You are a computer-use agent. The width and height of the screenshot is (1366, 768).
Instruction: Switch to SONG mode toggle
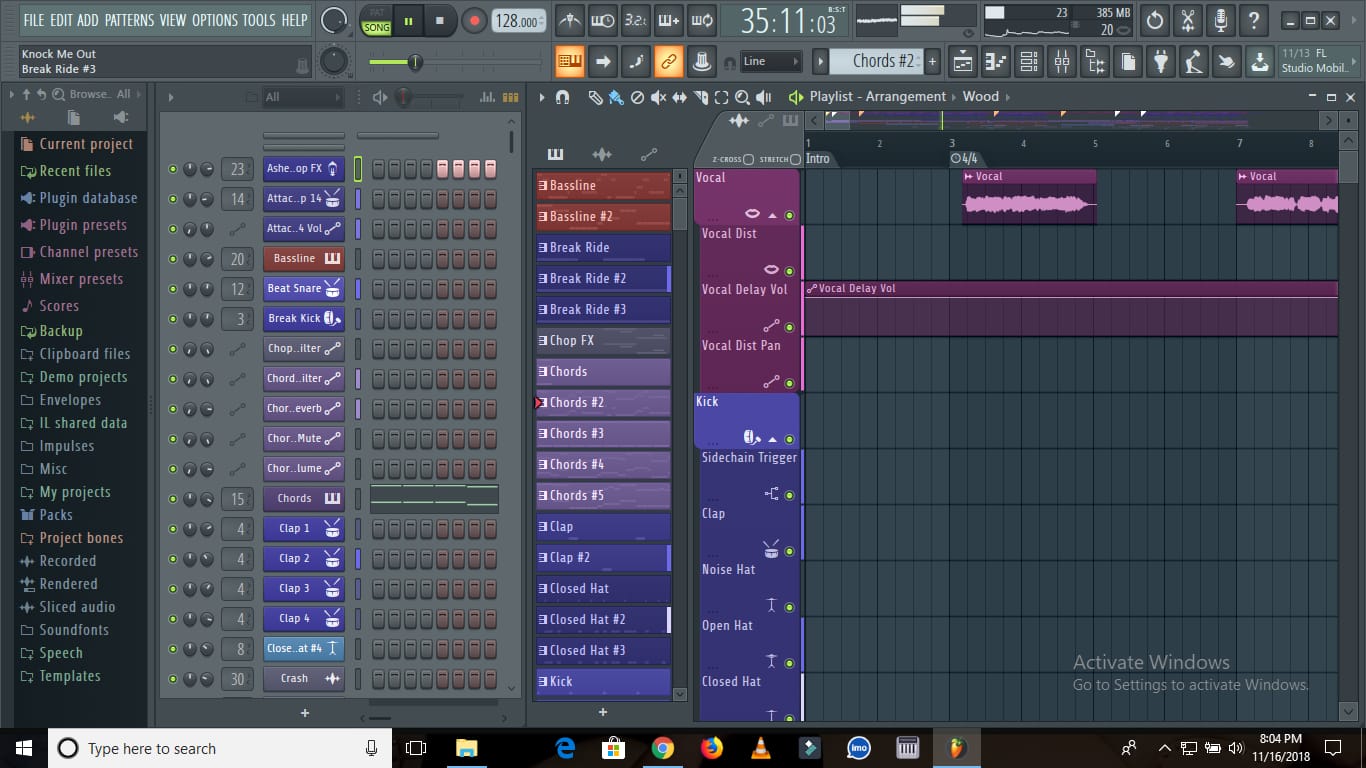[377, 26]
